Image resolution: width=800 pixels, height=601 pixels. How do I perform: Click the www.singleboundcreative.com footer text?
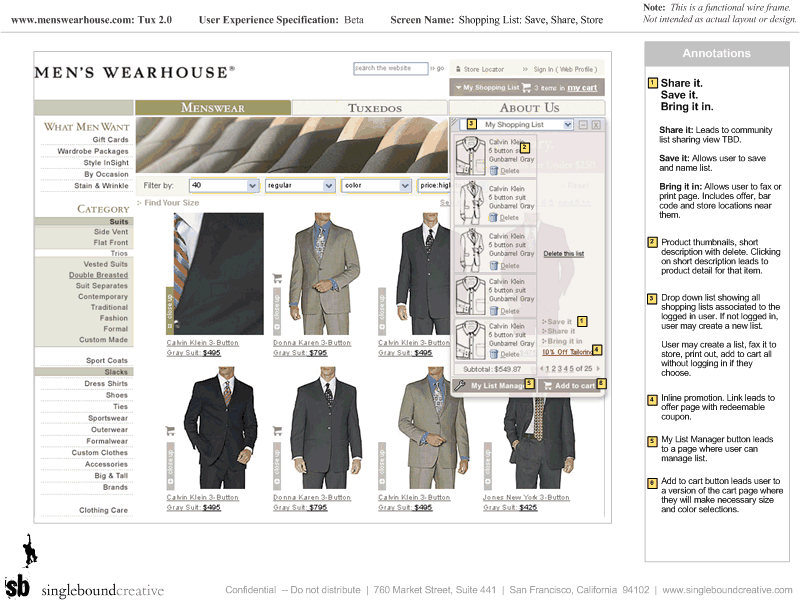[x=727, y=590]
